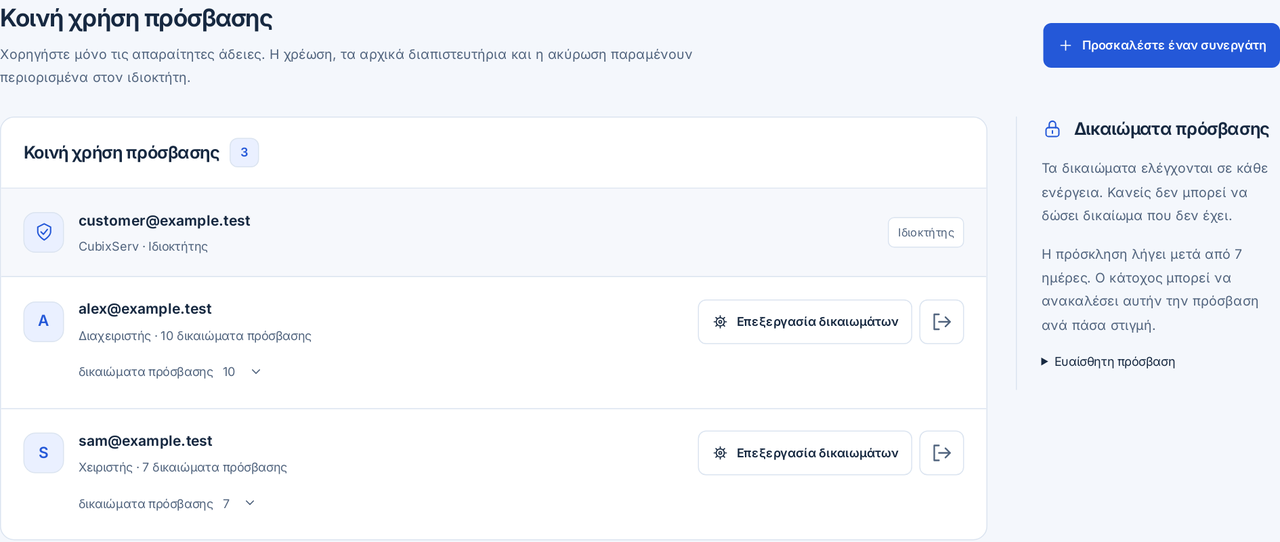Revoke access with alex@example.test's exit icon
The width and height of the screenshot is (1280, 542).
[x=942, y=322]
